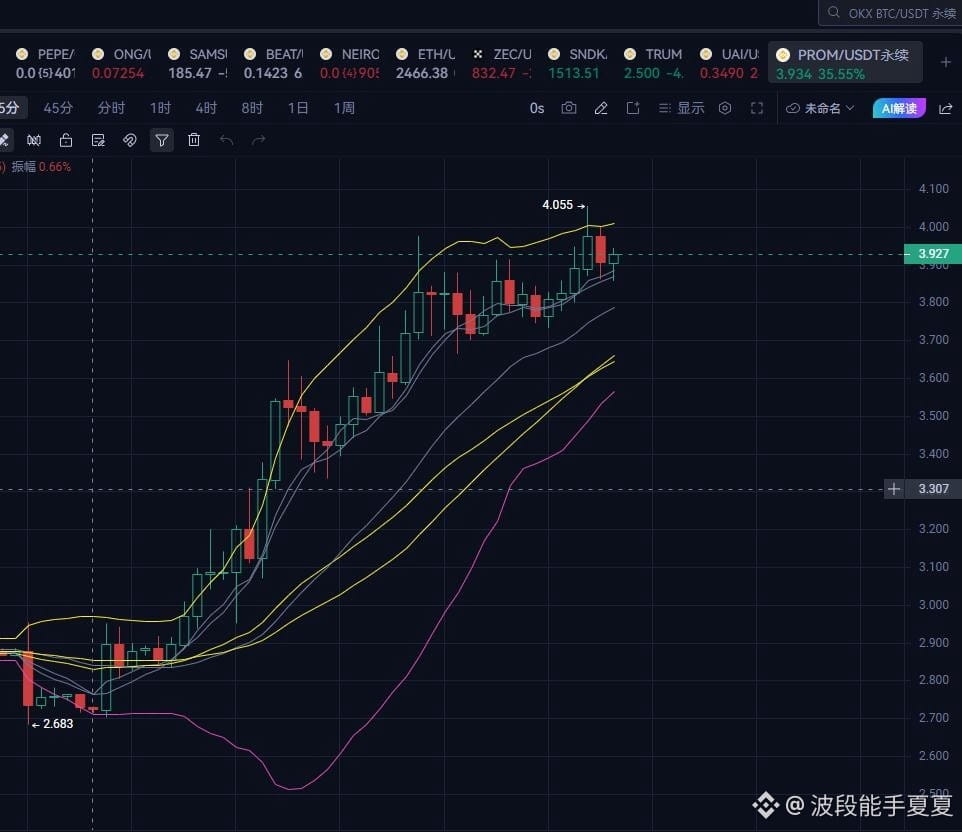Click the plus icon at 3.307

pos(894,489)
